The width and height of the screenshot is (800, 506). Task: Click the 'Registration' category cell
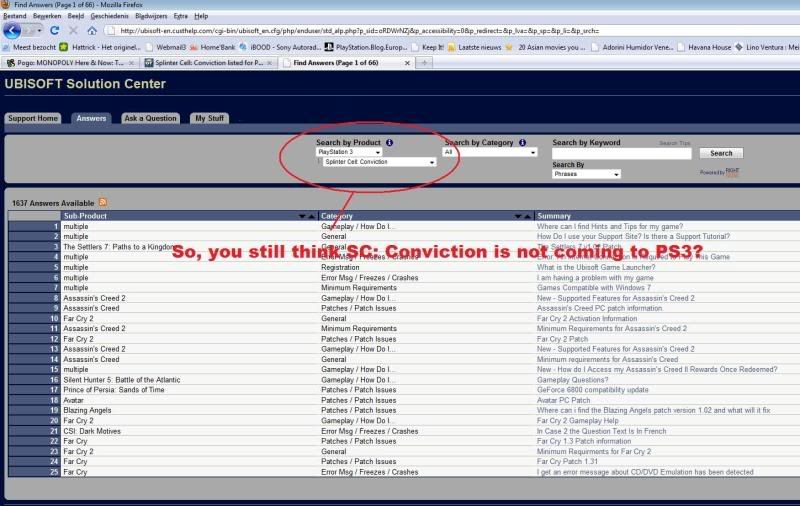click(340, 267)
